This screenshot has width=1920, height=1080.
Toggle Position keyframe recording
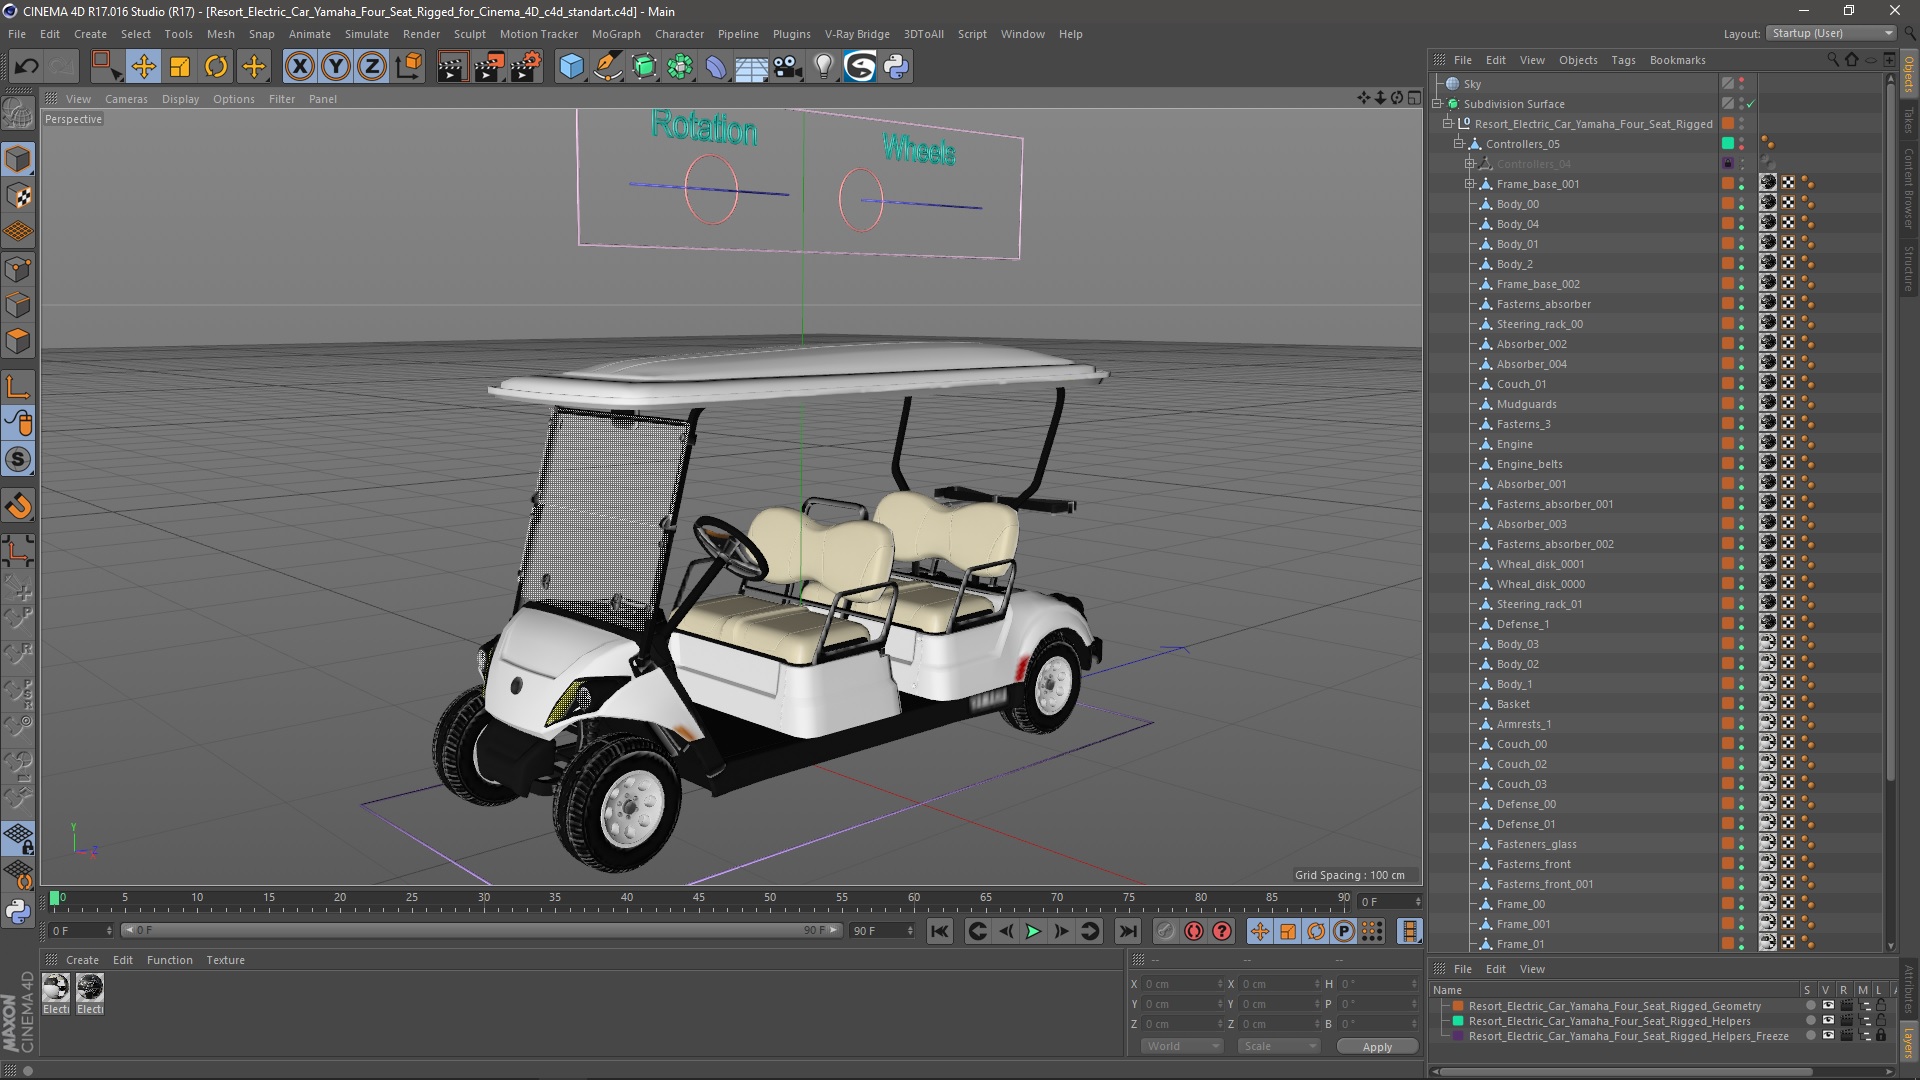pos(1259,931)
